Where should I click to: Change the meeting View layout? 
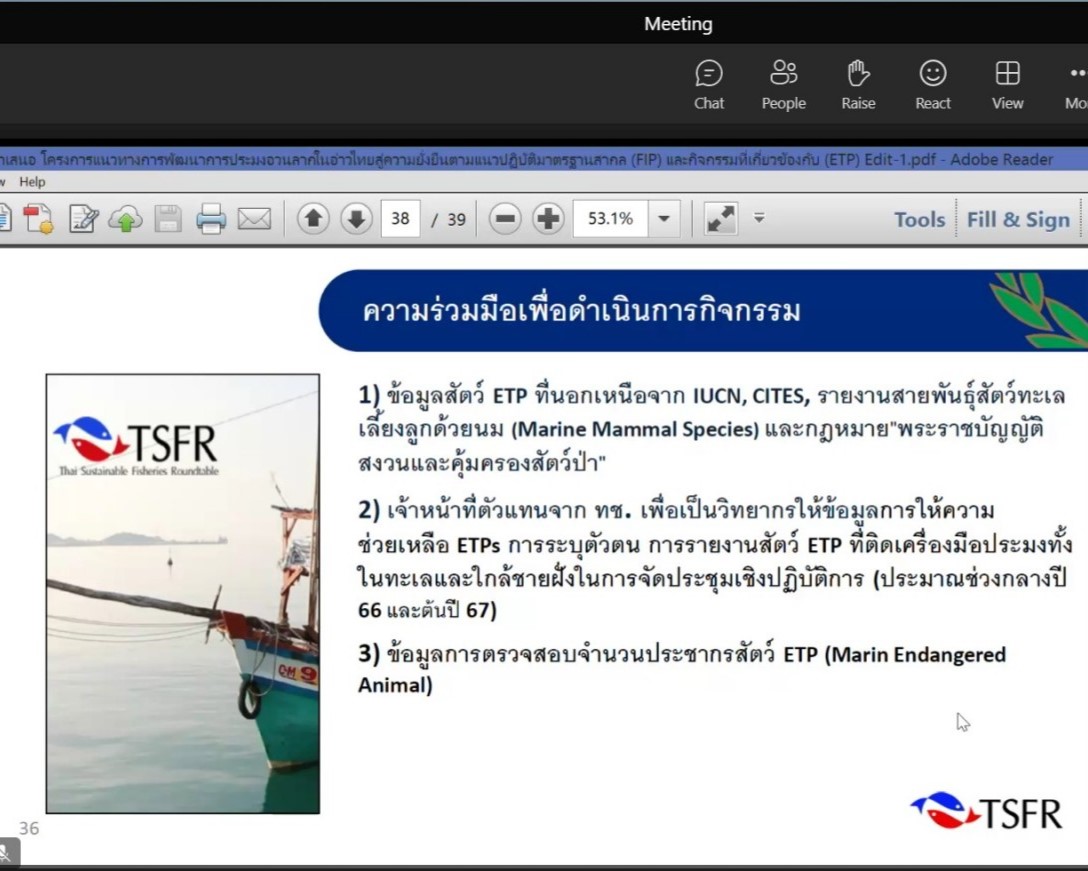[x=1007, y=84]
